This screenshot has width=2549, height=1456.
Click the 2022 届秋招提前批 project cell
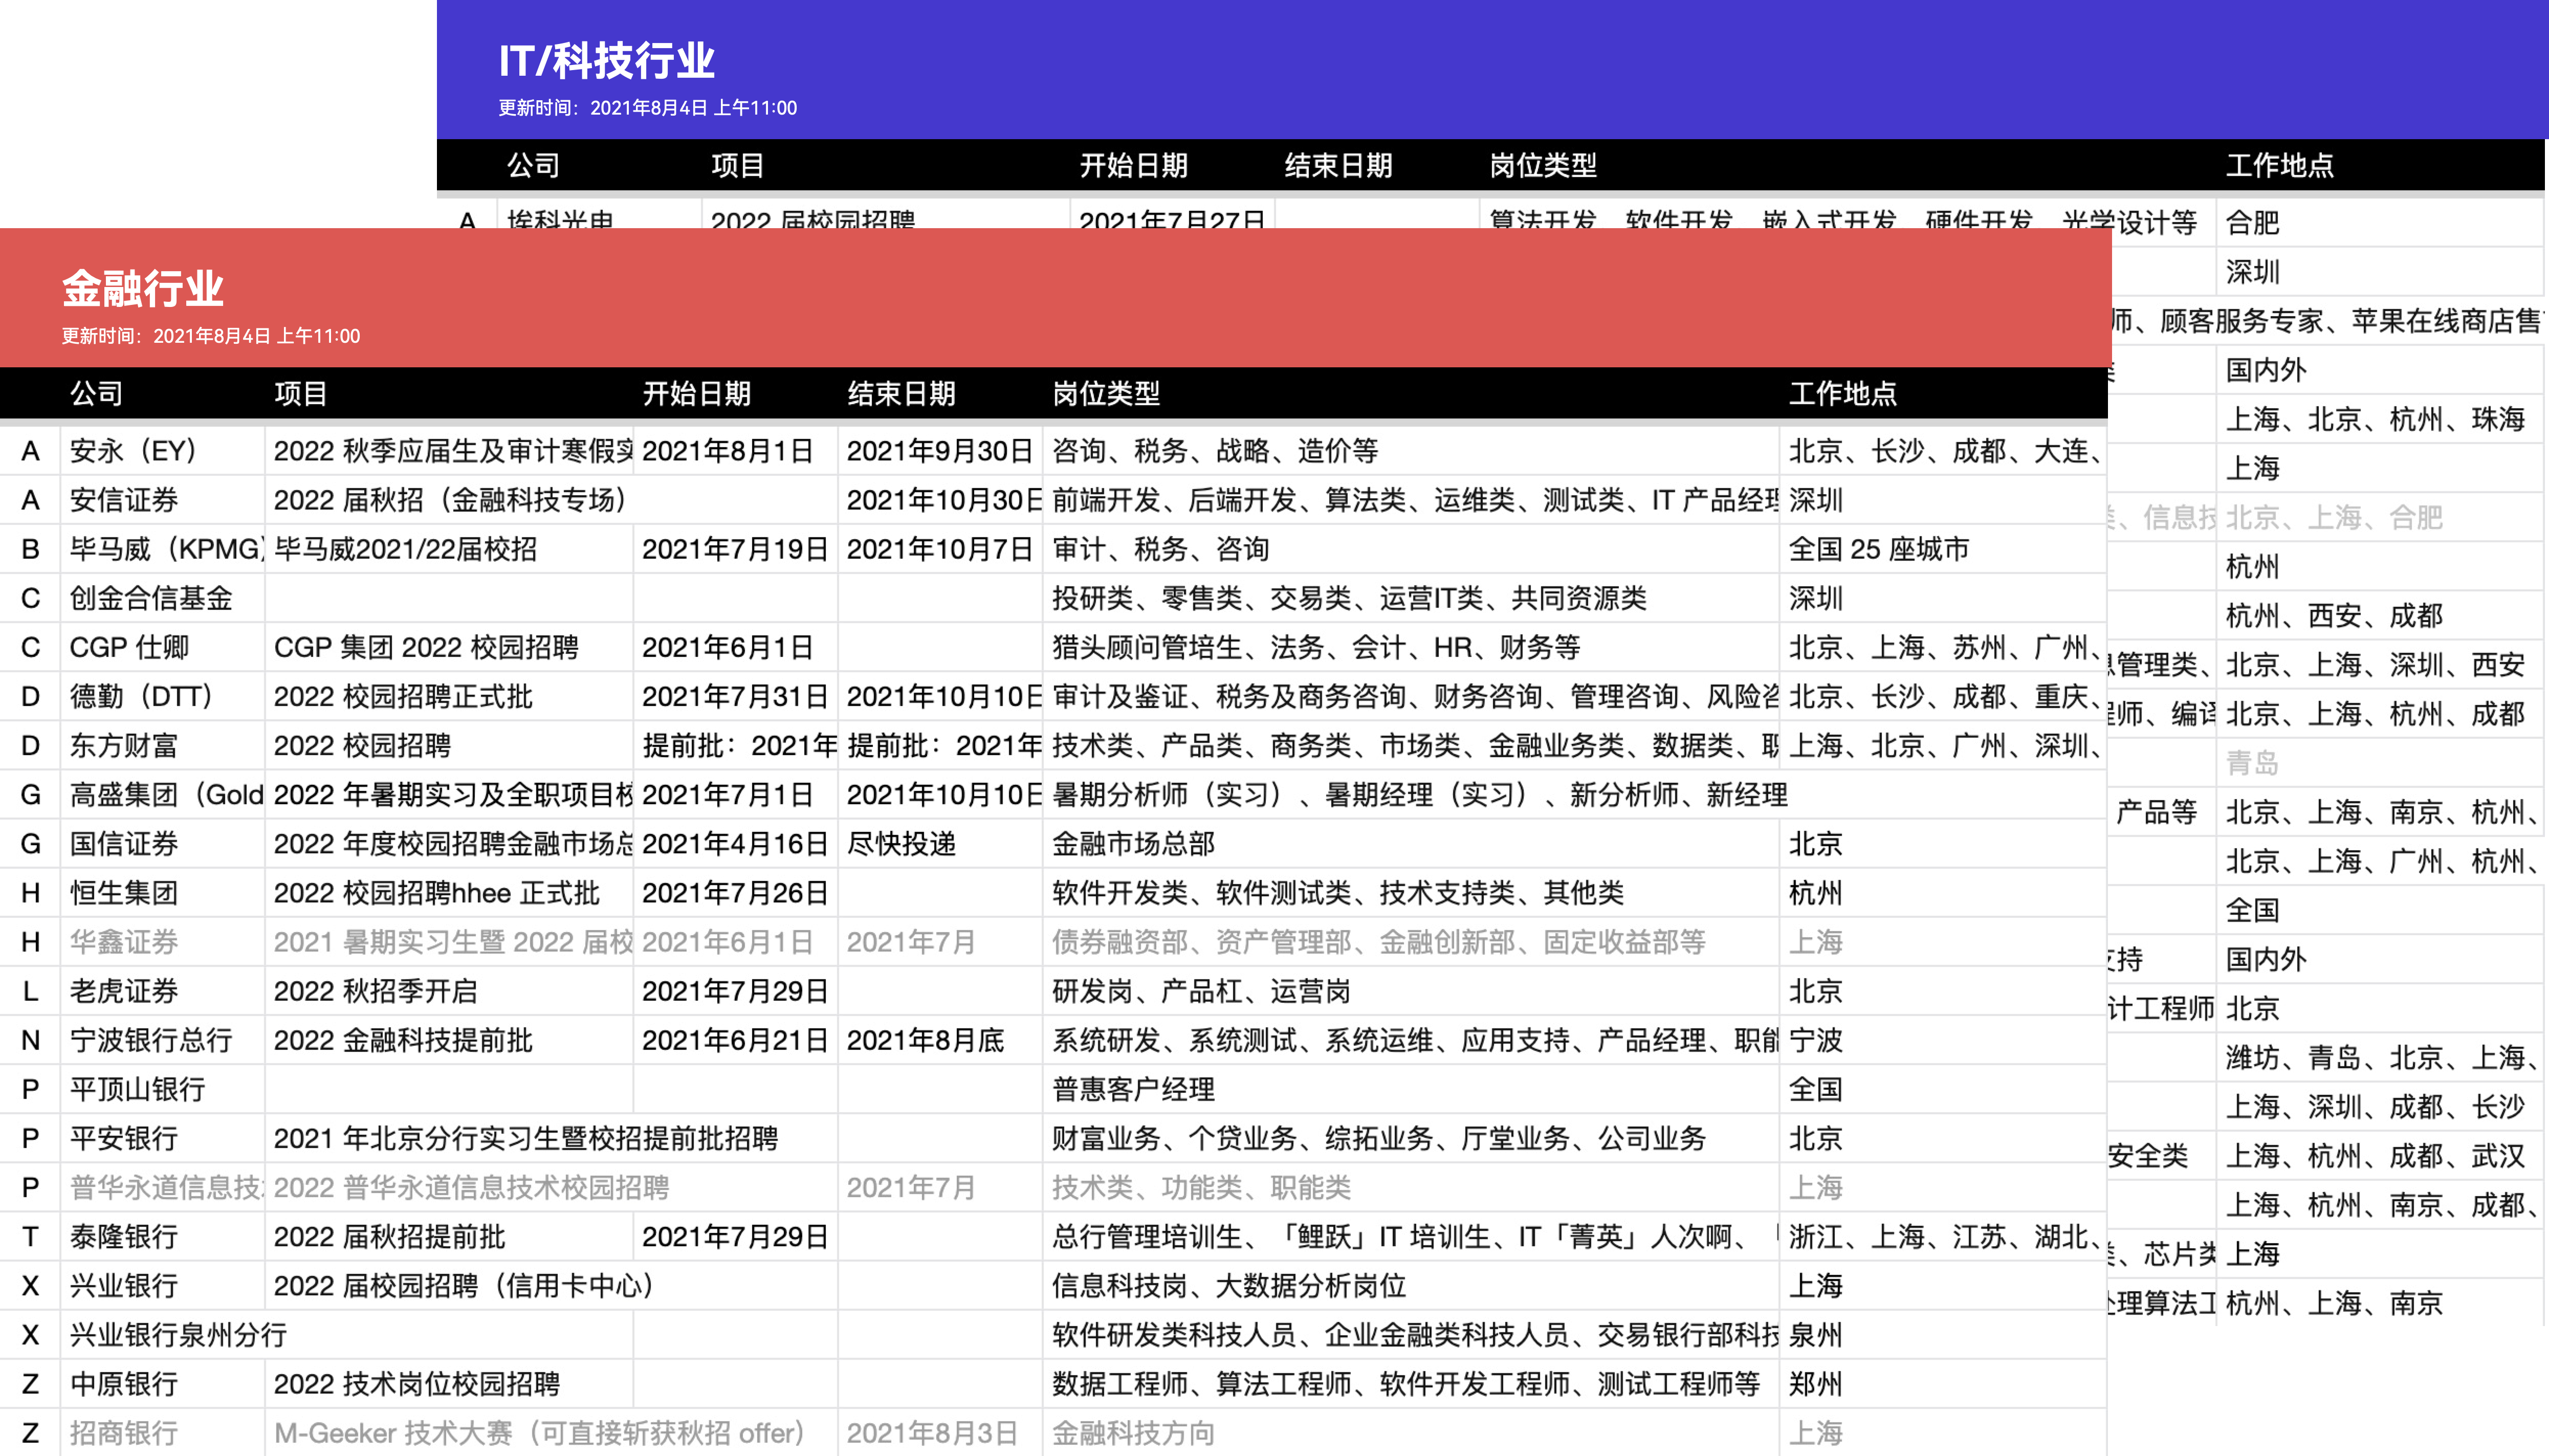click(x=449, y=1237)
